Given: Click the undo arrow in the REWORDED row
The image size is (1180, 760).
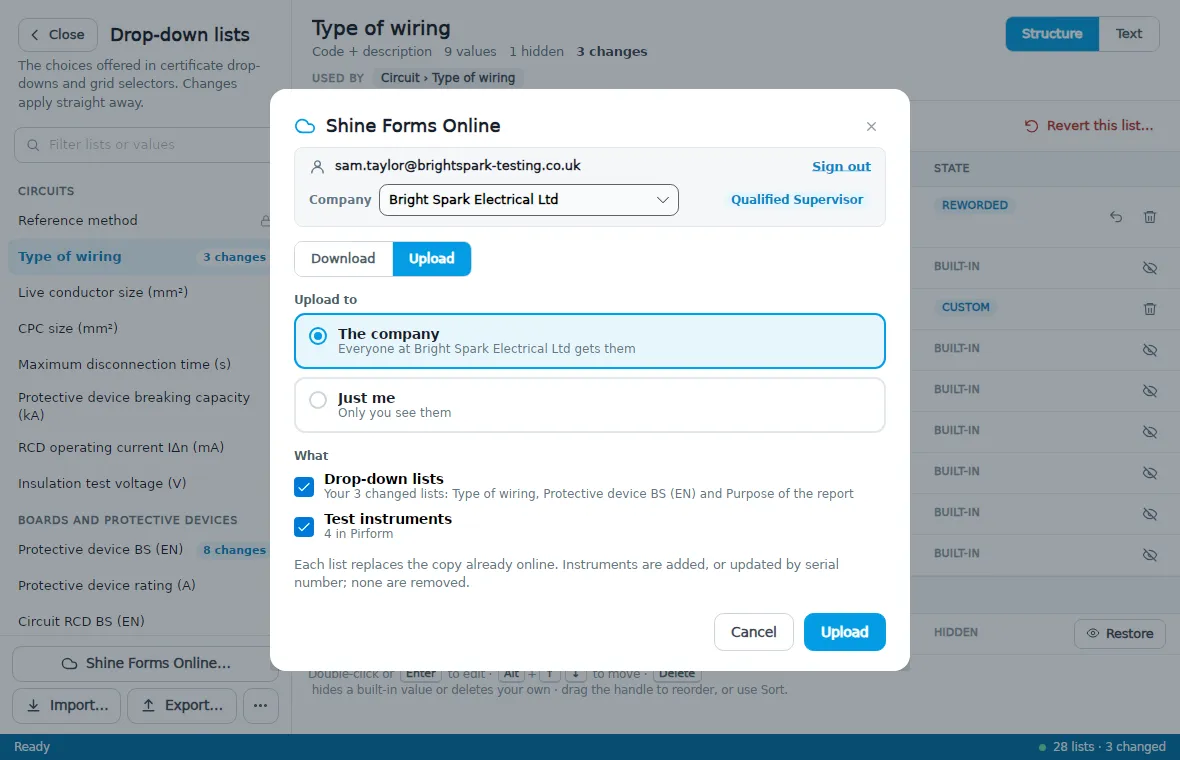Looking at the screenshot, I should 1116,217.
